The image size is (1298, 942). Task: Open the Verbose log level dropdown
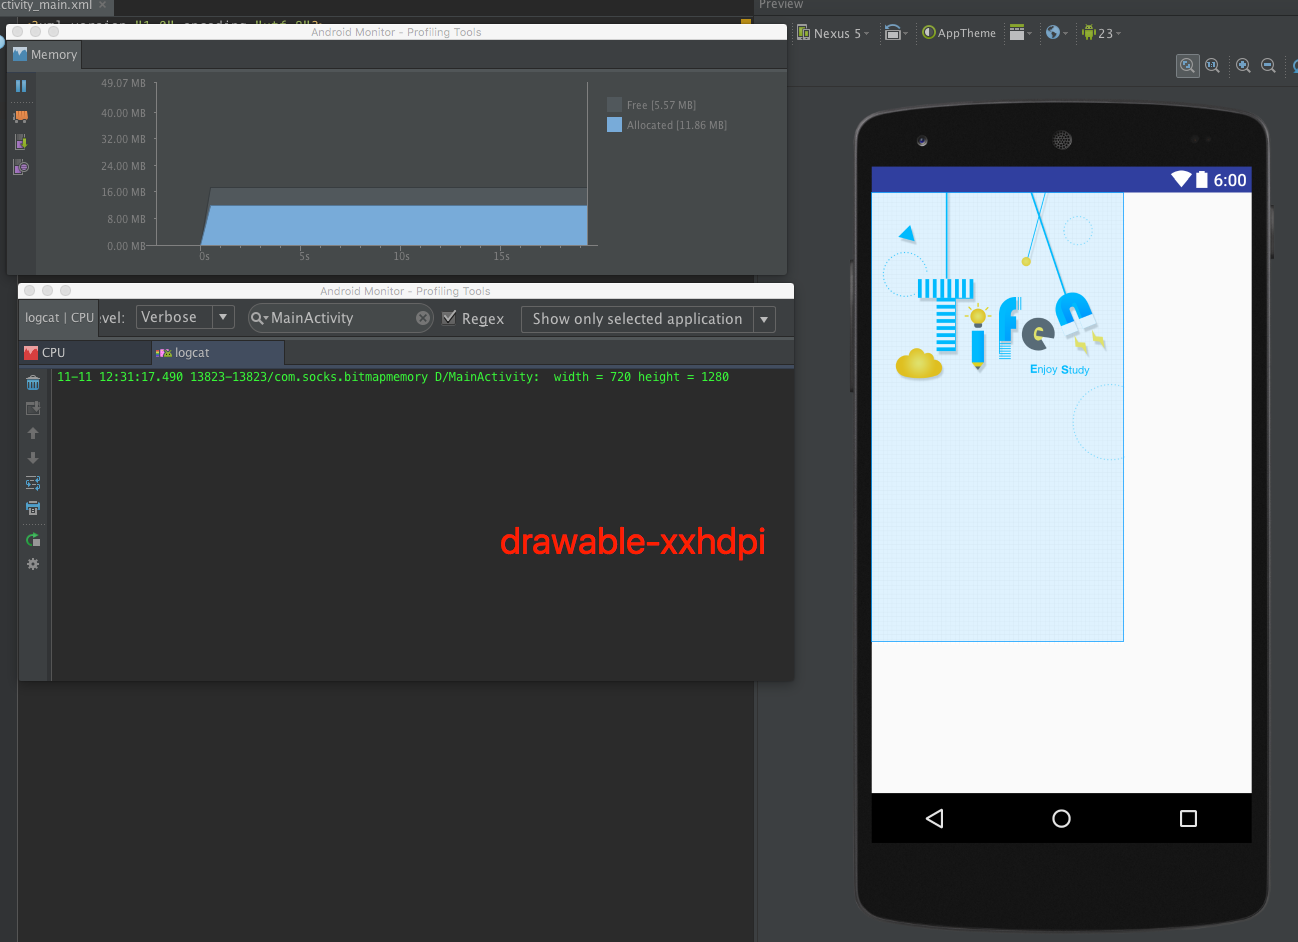coord(185,317)
